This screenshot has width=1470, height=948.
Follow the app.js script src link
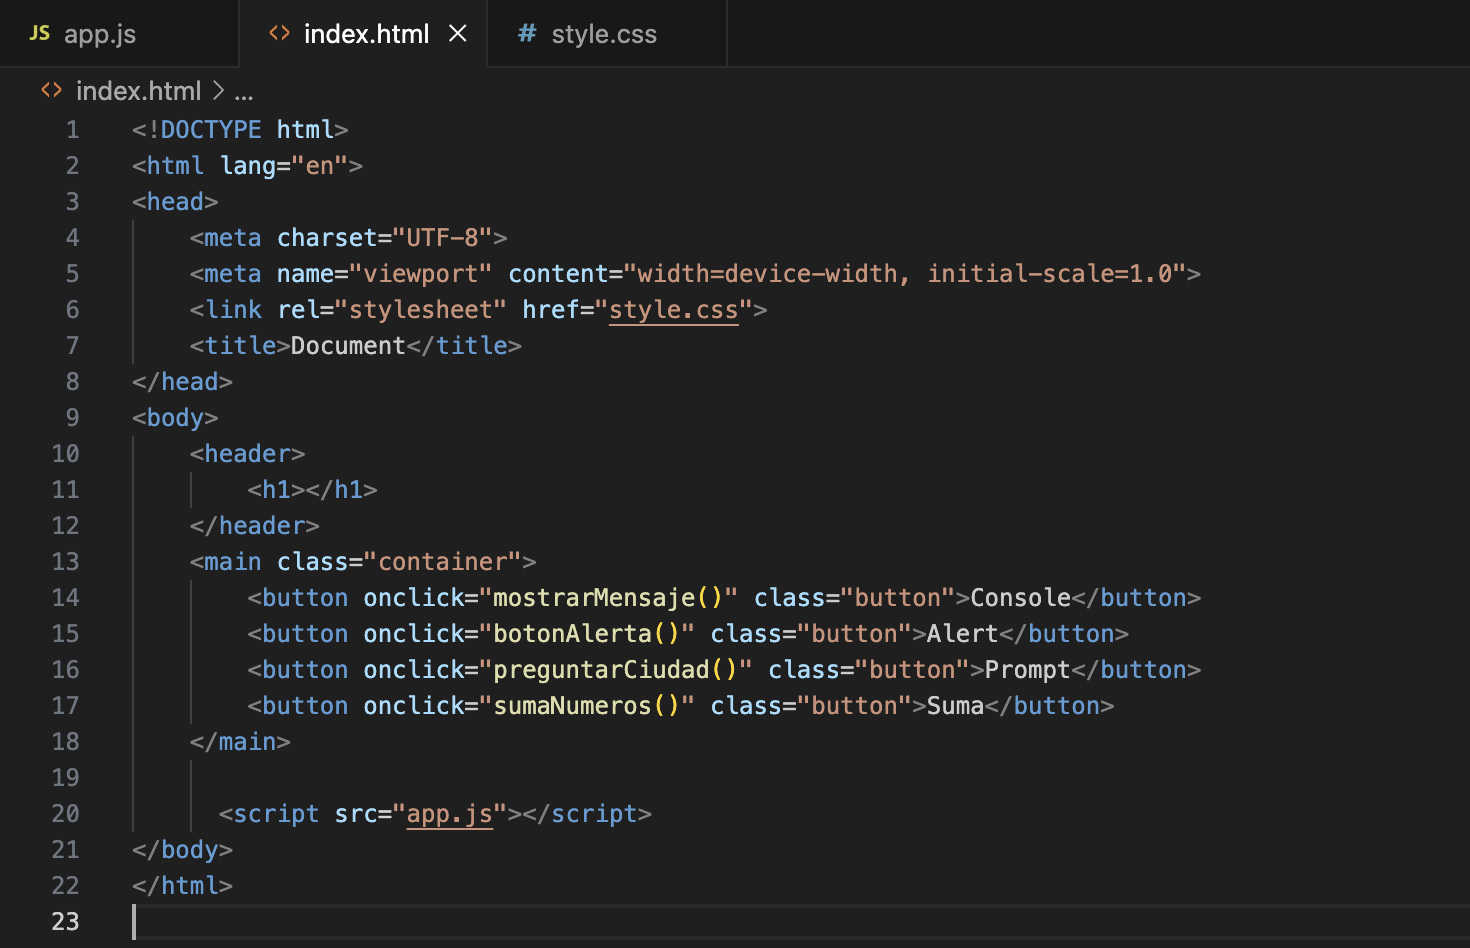click(450, 814)
